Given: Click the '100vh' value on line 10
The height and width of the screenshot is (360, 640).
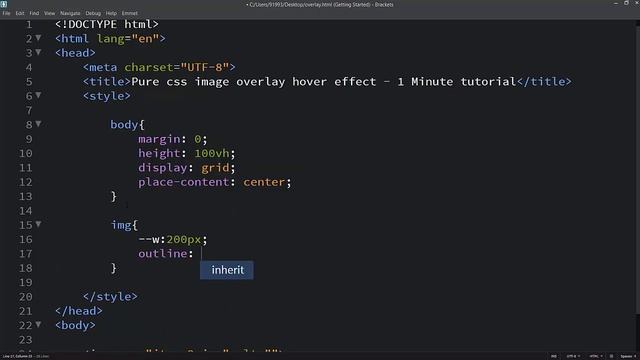Looking at the screenshot, I should (211, 153).
